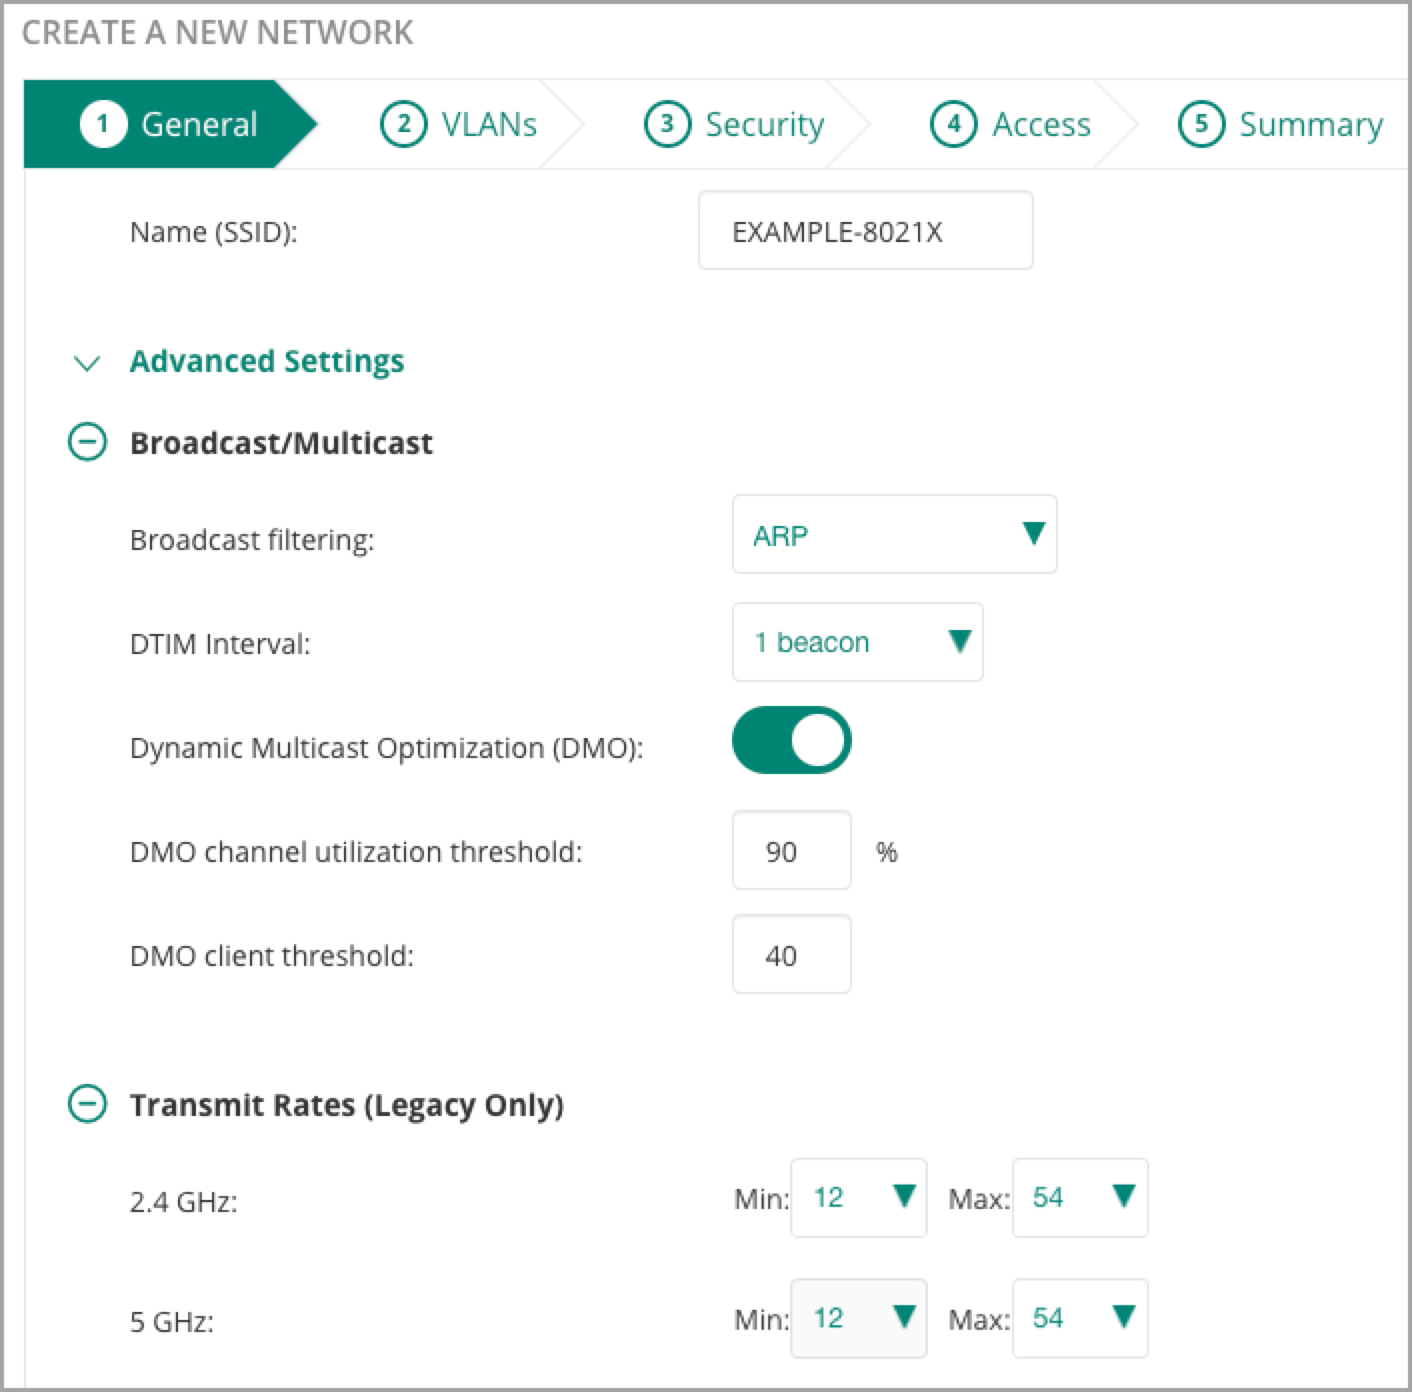Go to the VLANs step

coord(459,124)
